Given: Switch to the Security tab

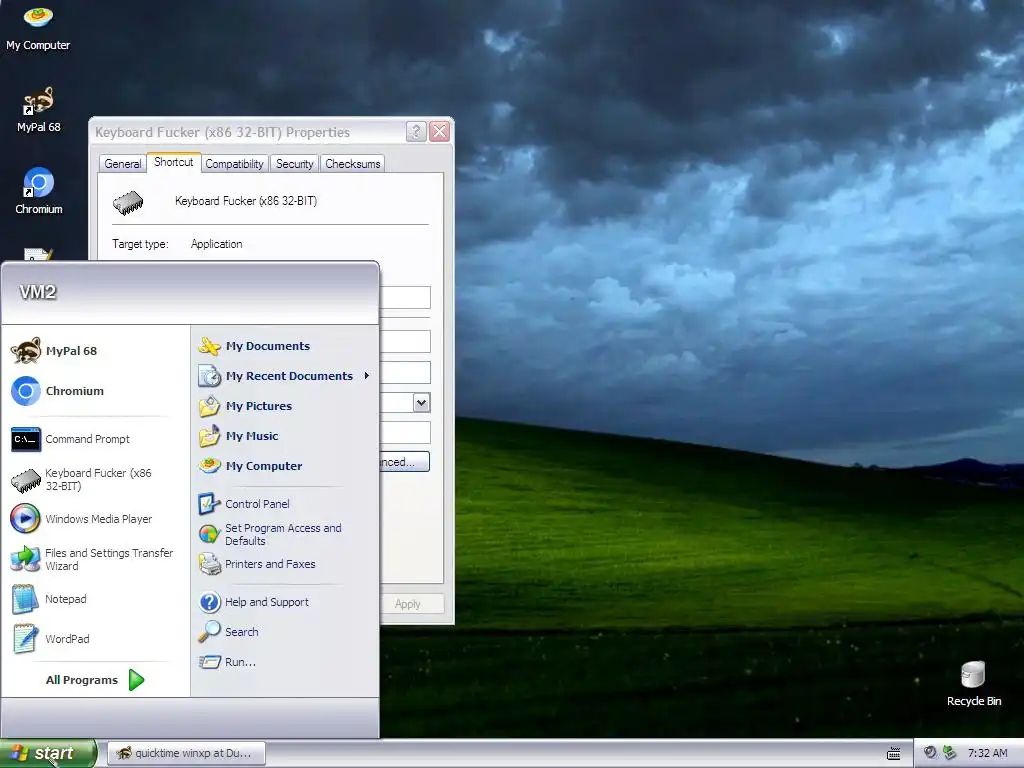Looking at the screenshot, I should pyautogui.click(x=295, y=164).
